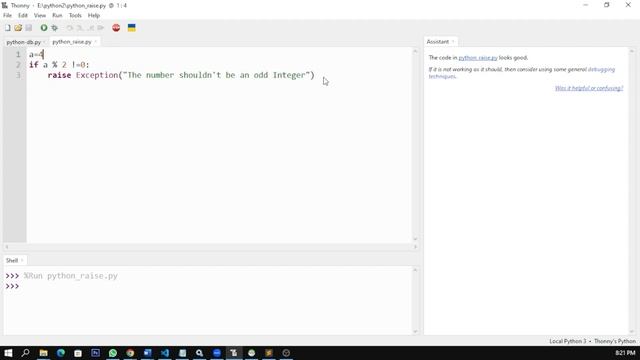Screen dimensions: 640x360
Task: Stop the backend with red stop icon
Action: 116,28
